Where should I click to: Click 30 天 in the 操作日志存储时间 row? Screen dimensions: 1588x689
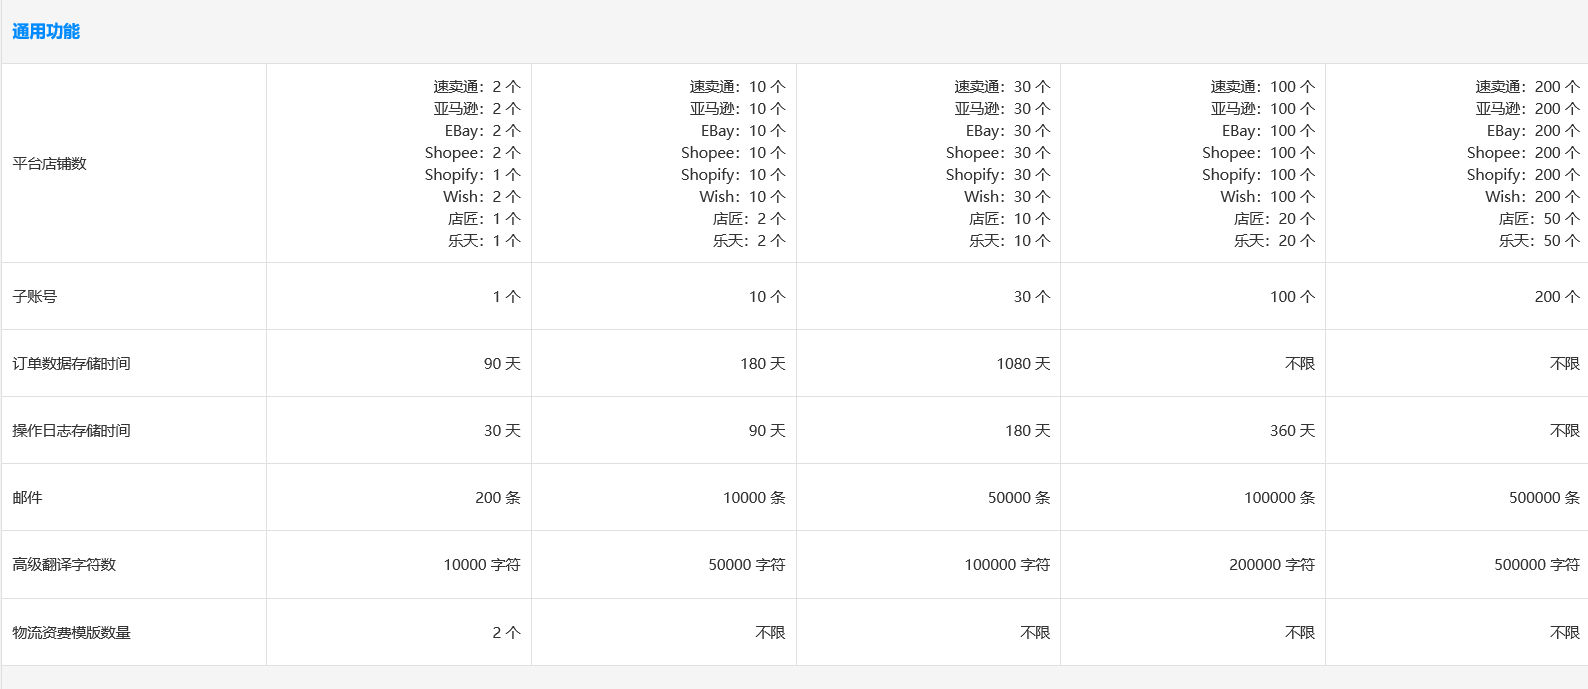coord(502,430)
